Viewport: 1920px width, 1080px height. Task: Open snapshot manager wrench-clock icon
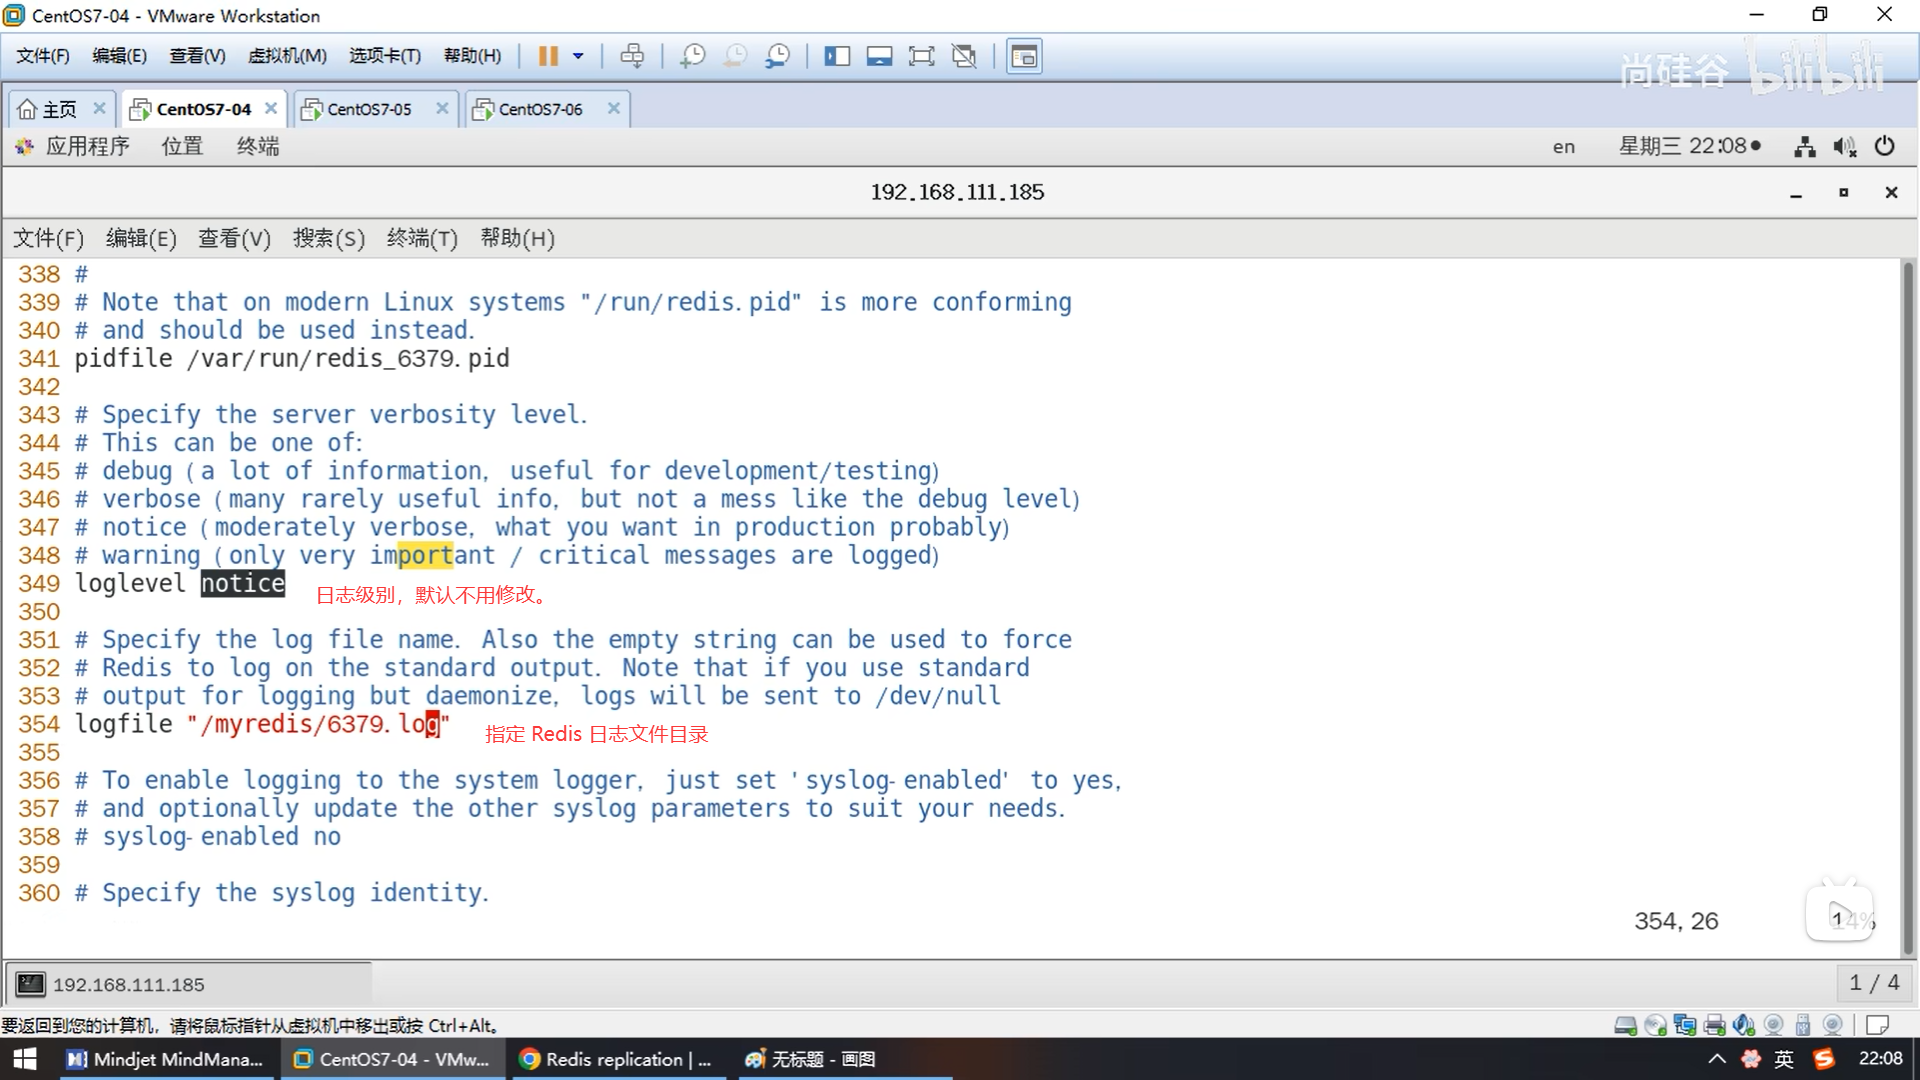point(777,56)
